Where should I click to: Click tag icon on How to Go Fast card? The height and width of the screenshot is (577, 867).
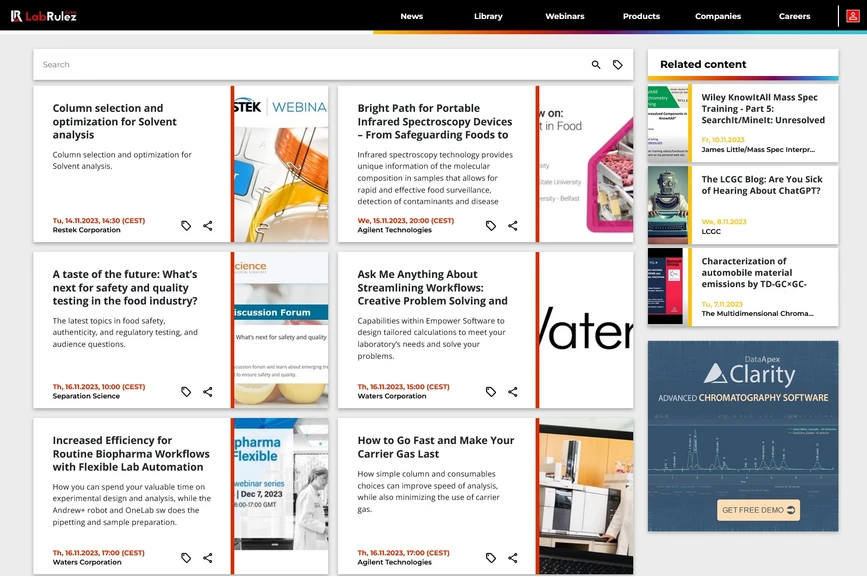(x=490, y=558)
